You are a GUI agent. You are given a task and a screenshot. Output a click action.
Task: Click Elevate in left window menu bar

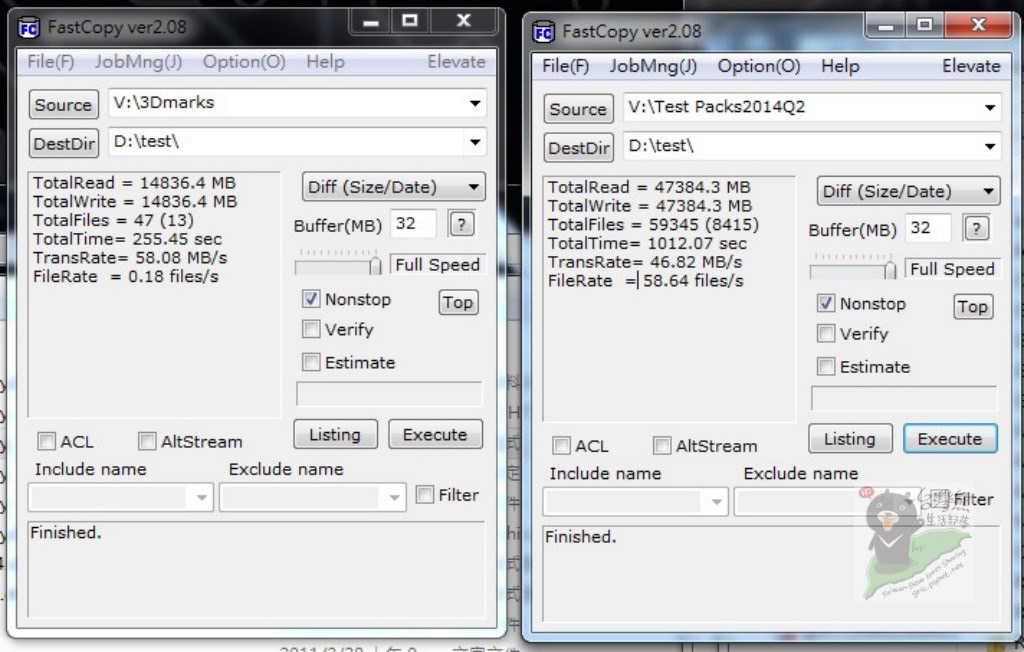click(456, 62)
